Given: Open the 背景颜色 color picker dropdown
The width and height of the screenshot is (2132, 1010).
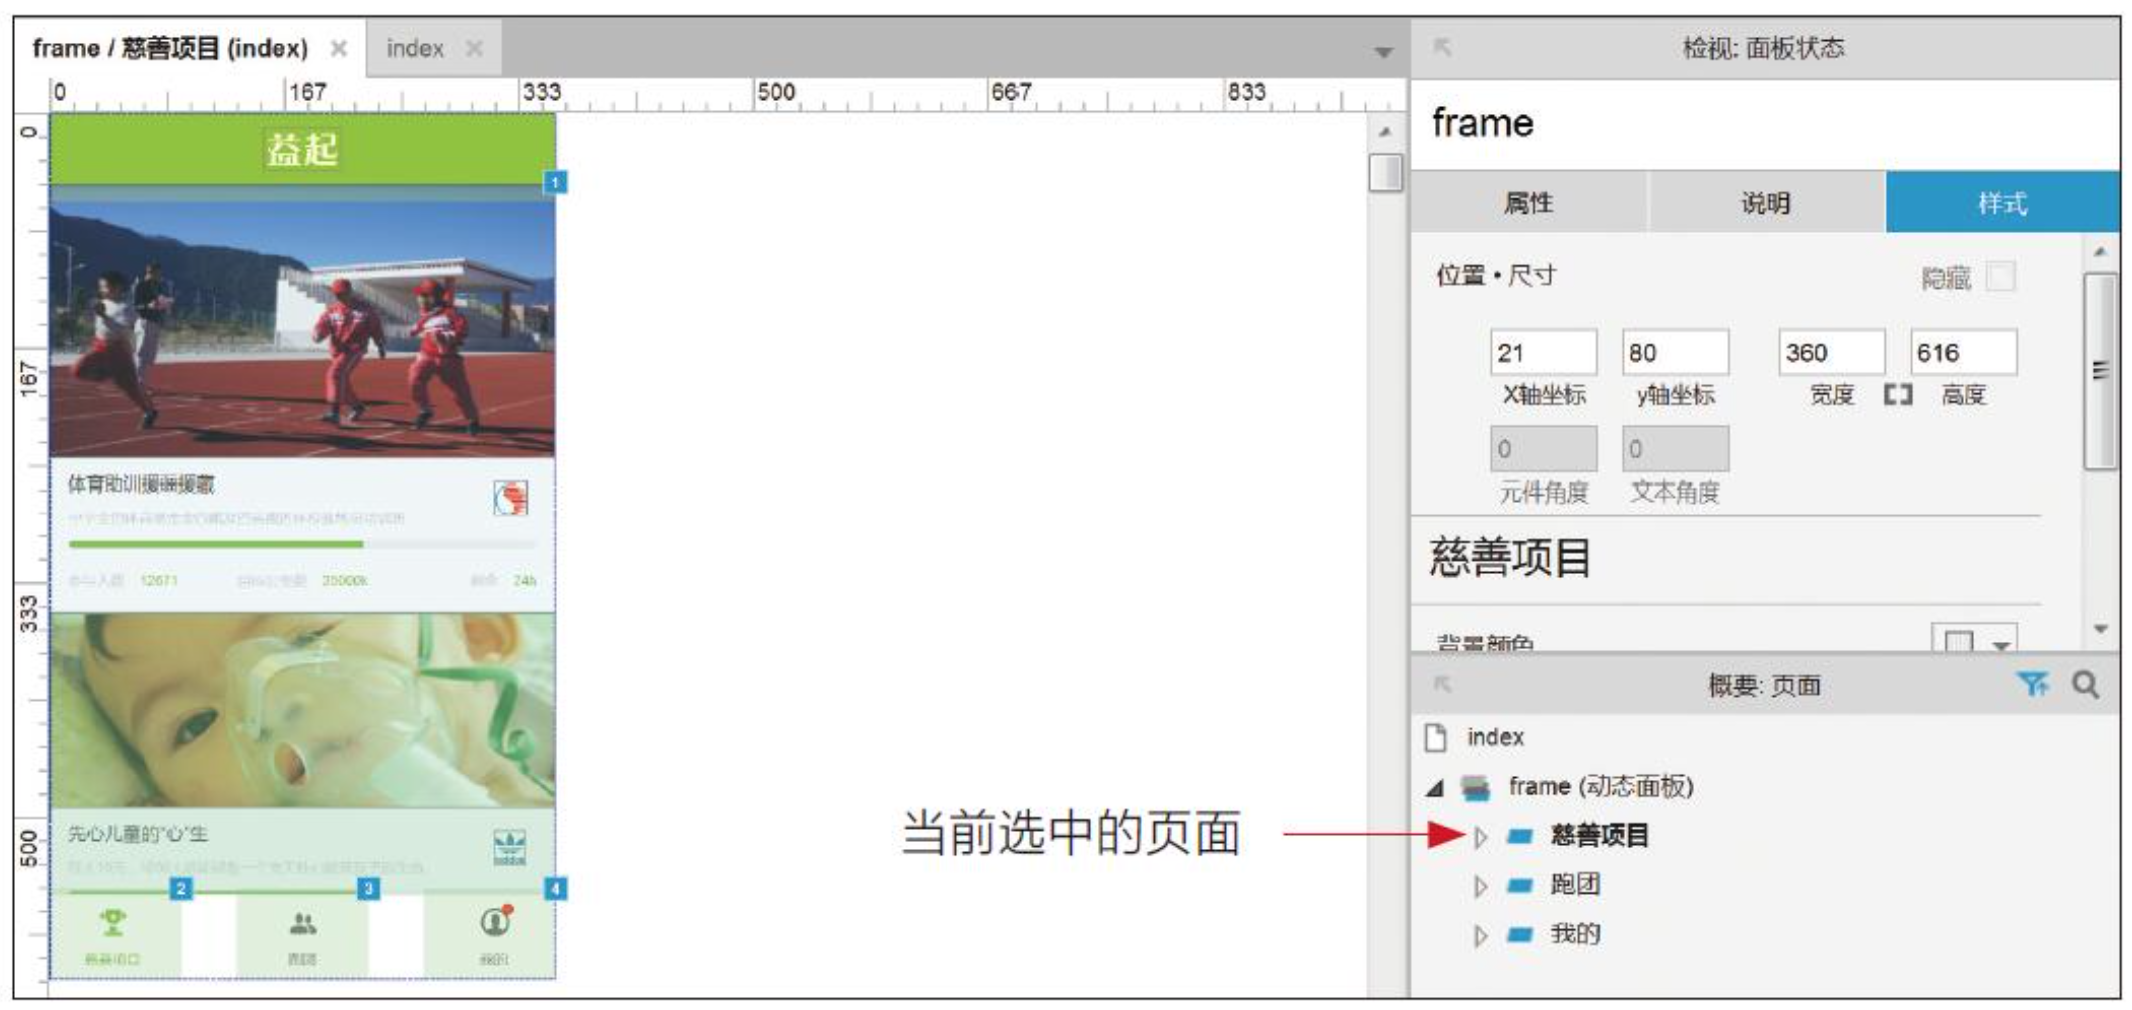Looking at the screenshot, I should point(1974,640).
